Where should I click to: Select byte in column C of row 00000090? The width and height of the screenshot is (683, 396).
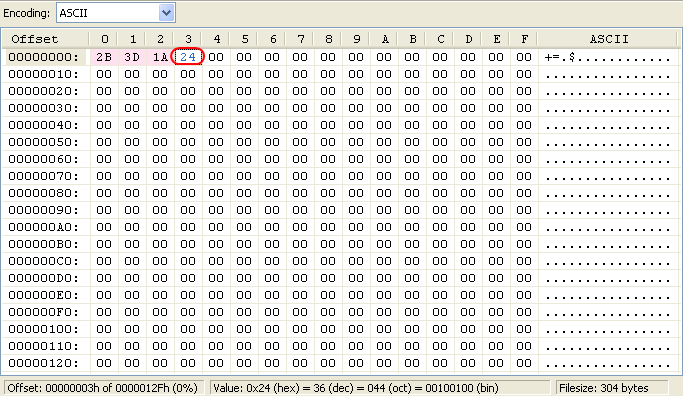point(440,210)
